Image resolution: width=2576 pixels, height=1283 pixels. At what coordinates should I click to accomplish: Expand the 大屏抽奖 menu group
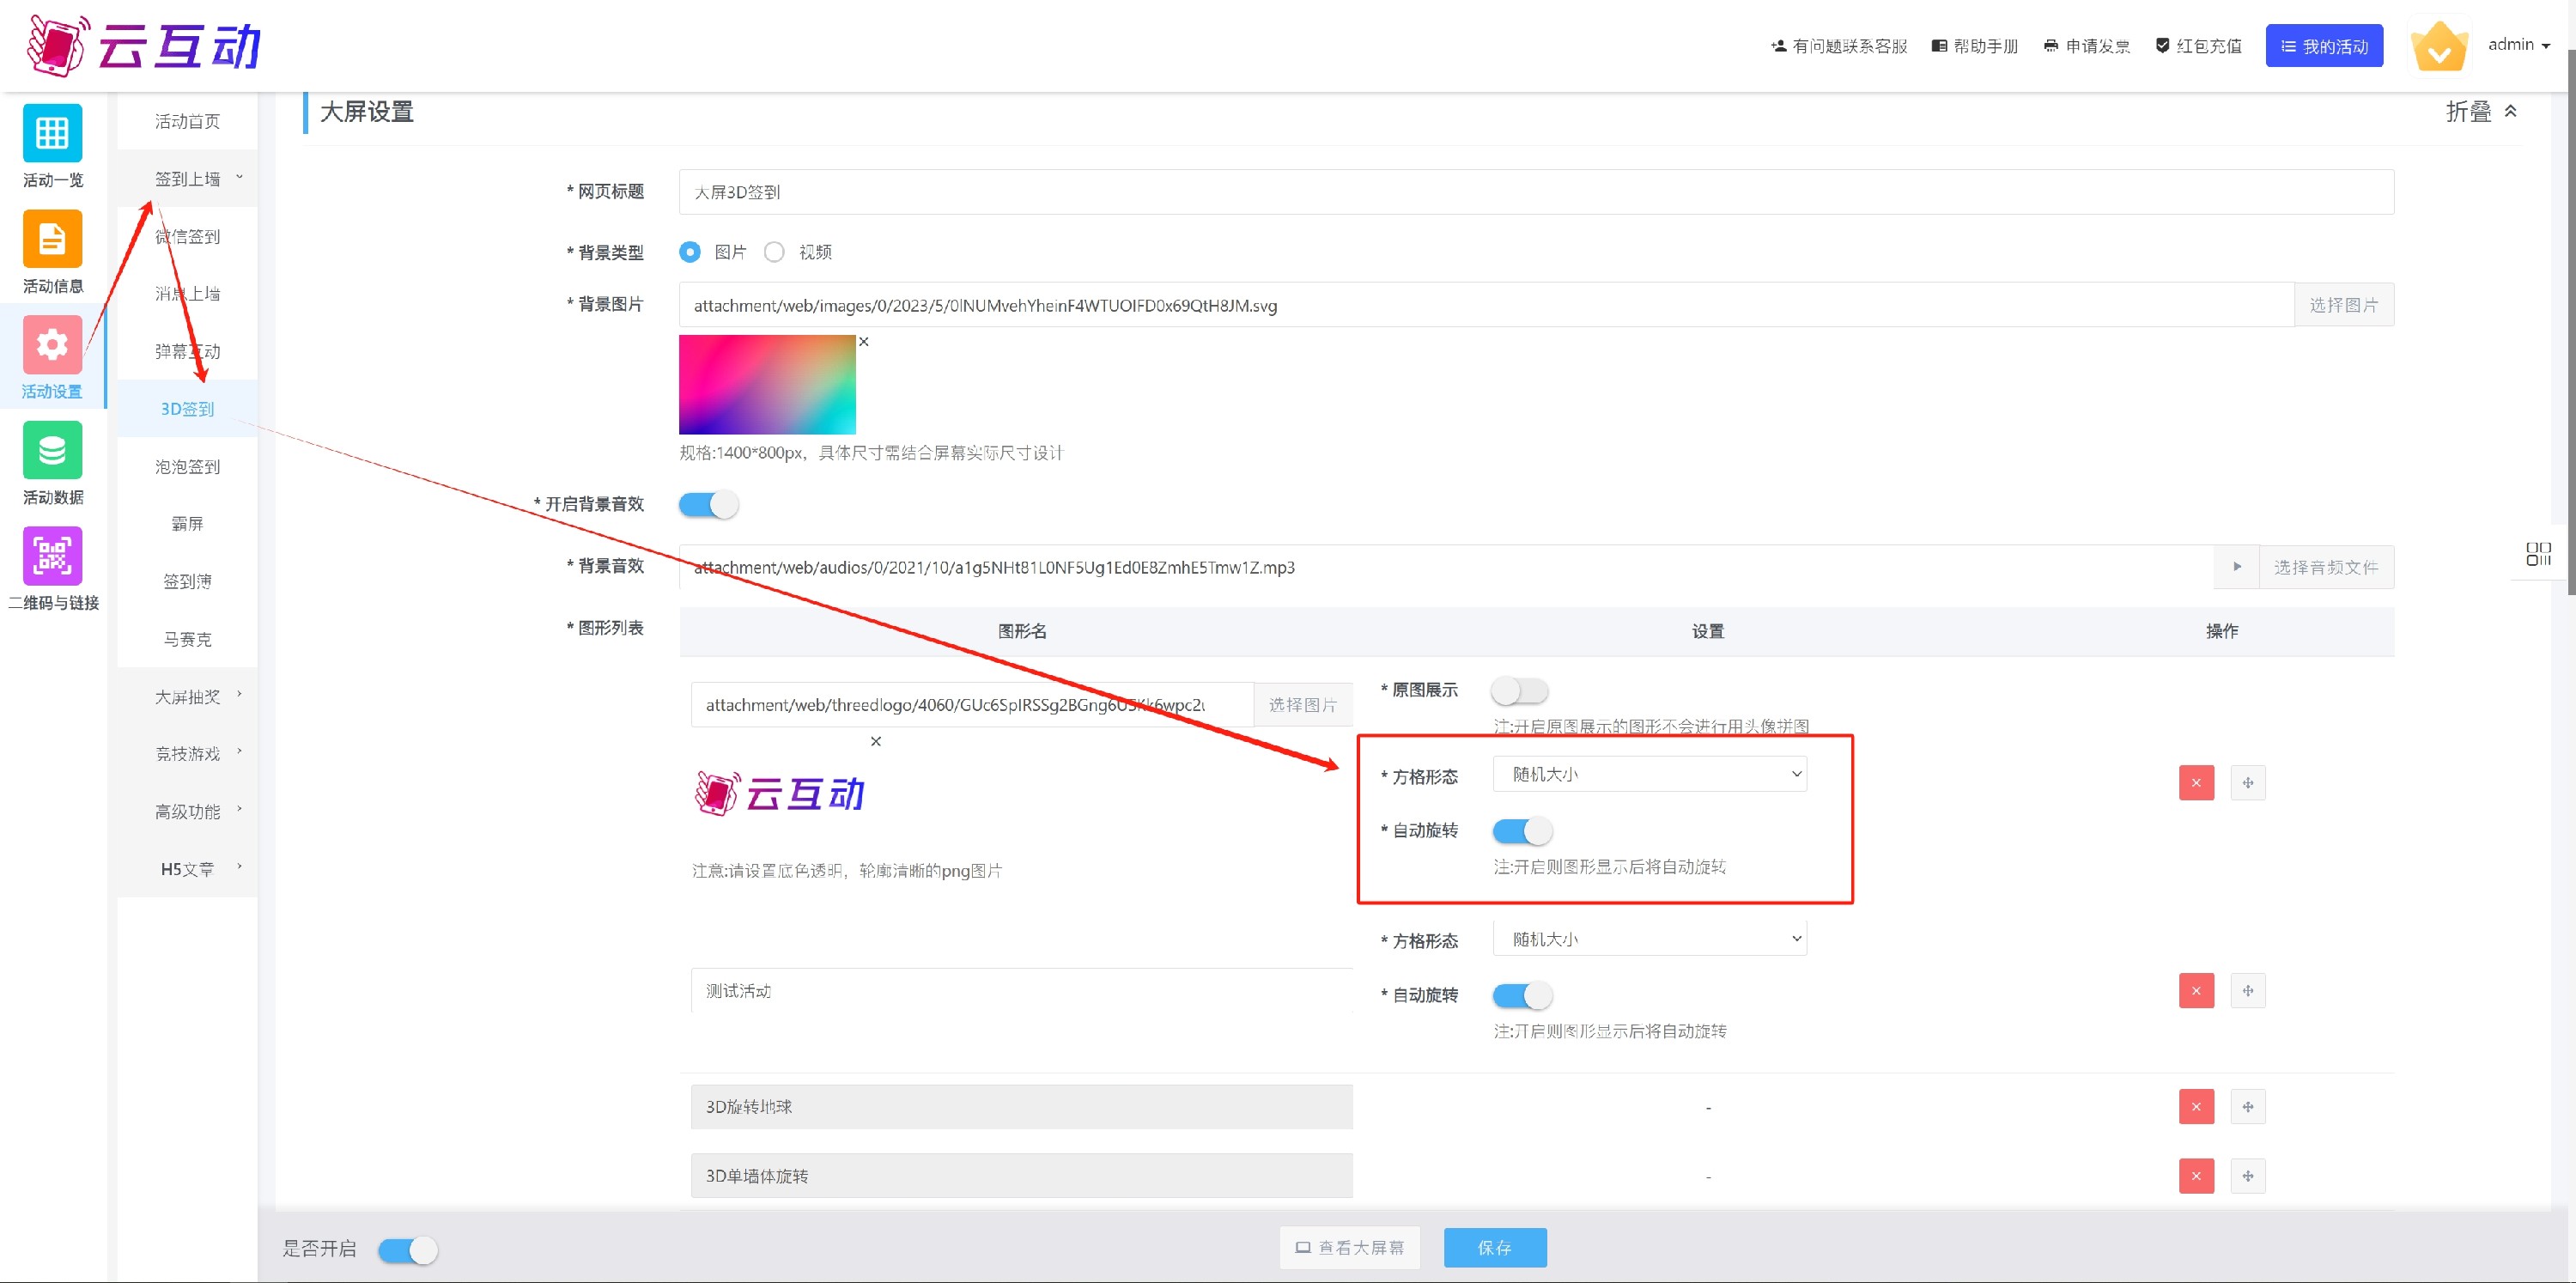187,697
